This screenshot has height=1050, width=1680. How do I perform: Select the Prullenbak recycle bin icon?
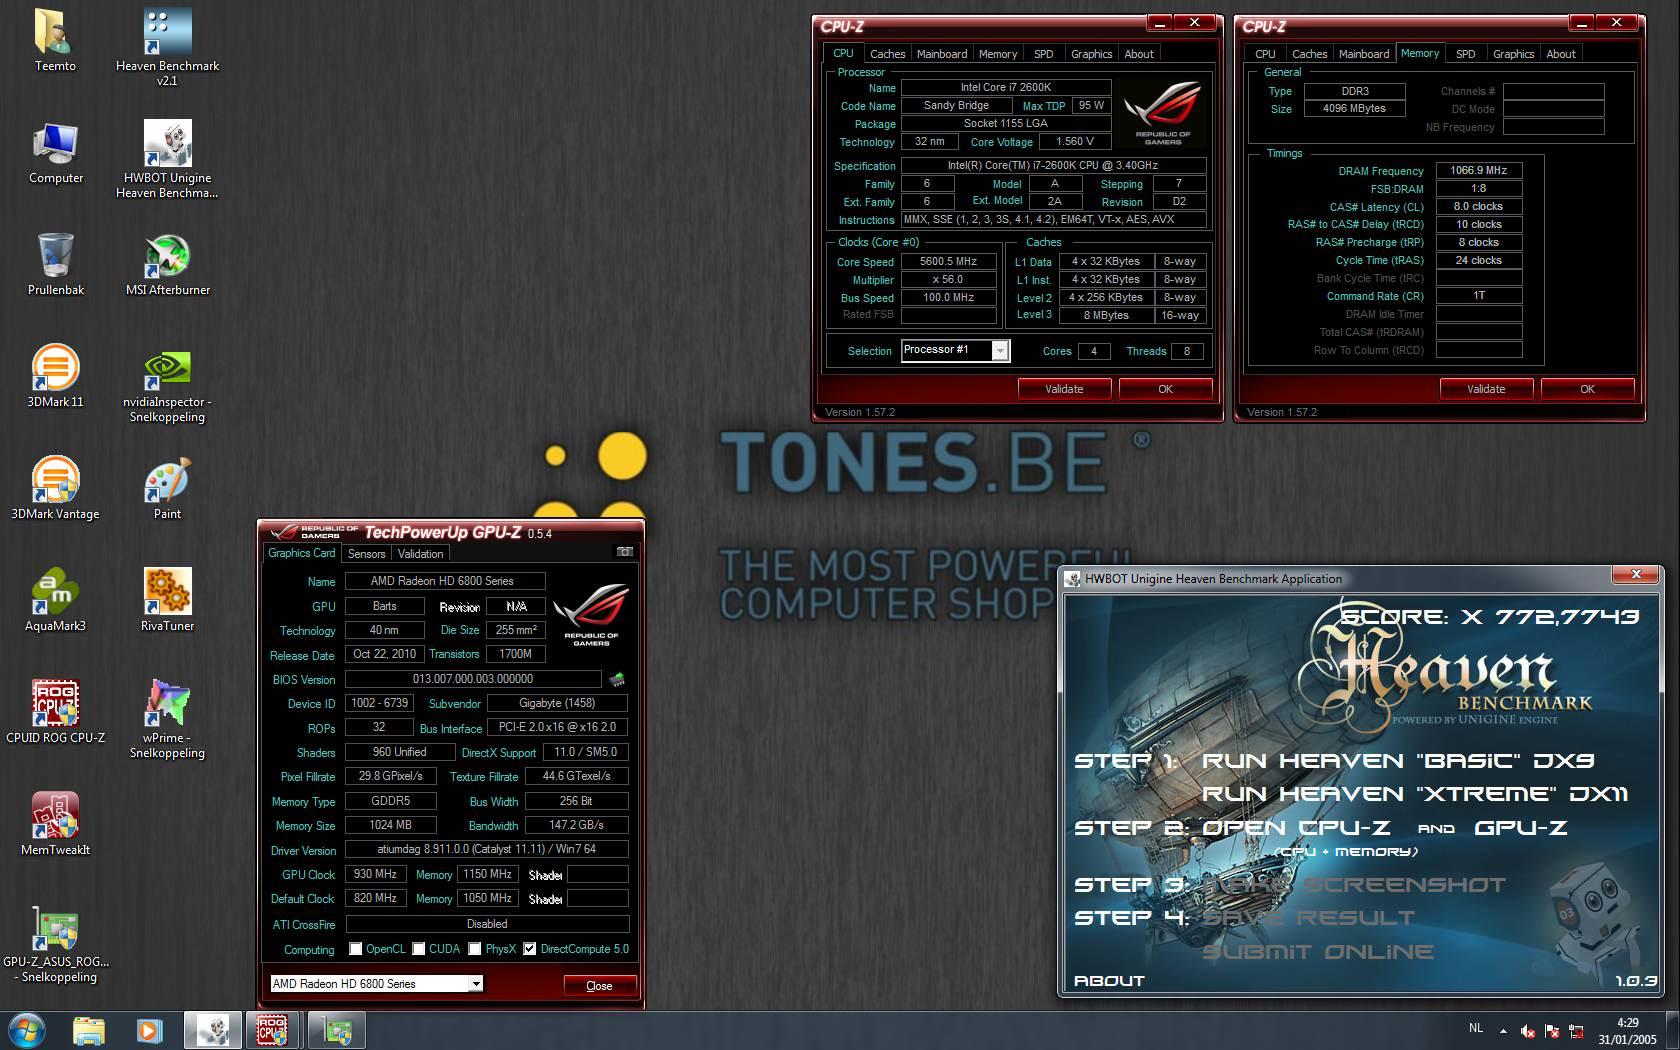(55, 264)
